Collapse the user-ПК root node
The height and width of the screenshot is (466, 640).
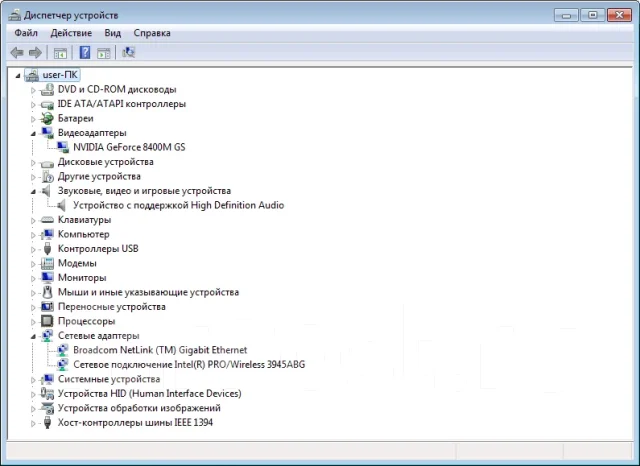18,75
